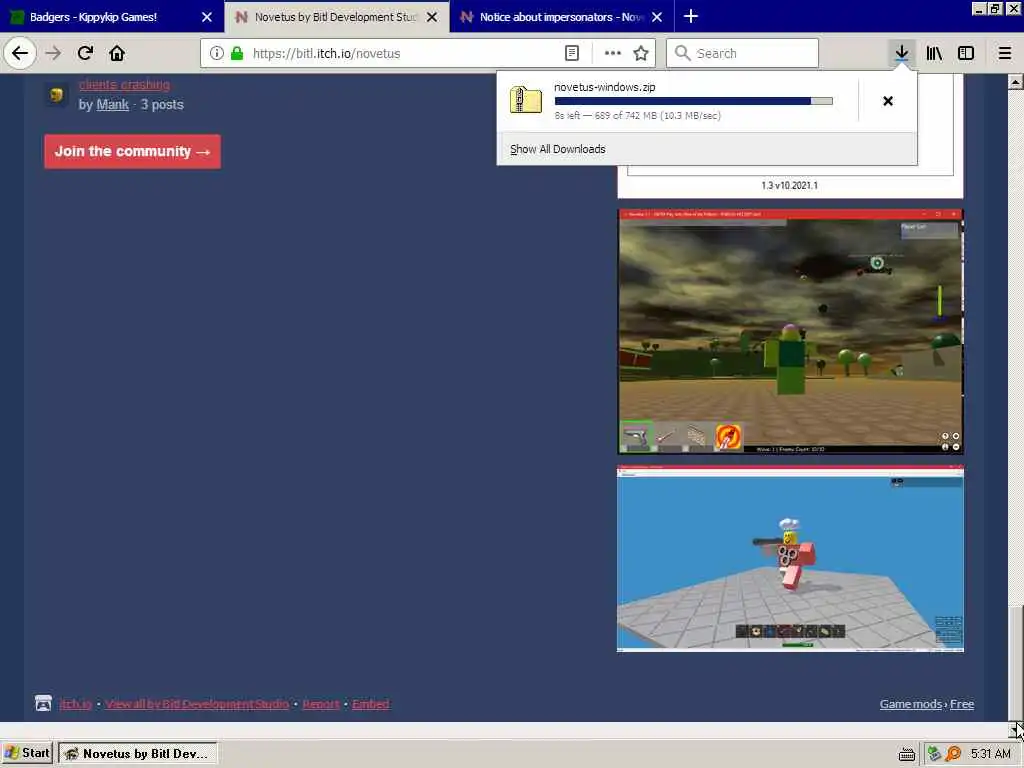Click the Embed link
The height and width of the screenshot is (768, 1024).
pyautogui.click(x=370, y=704)
